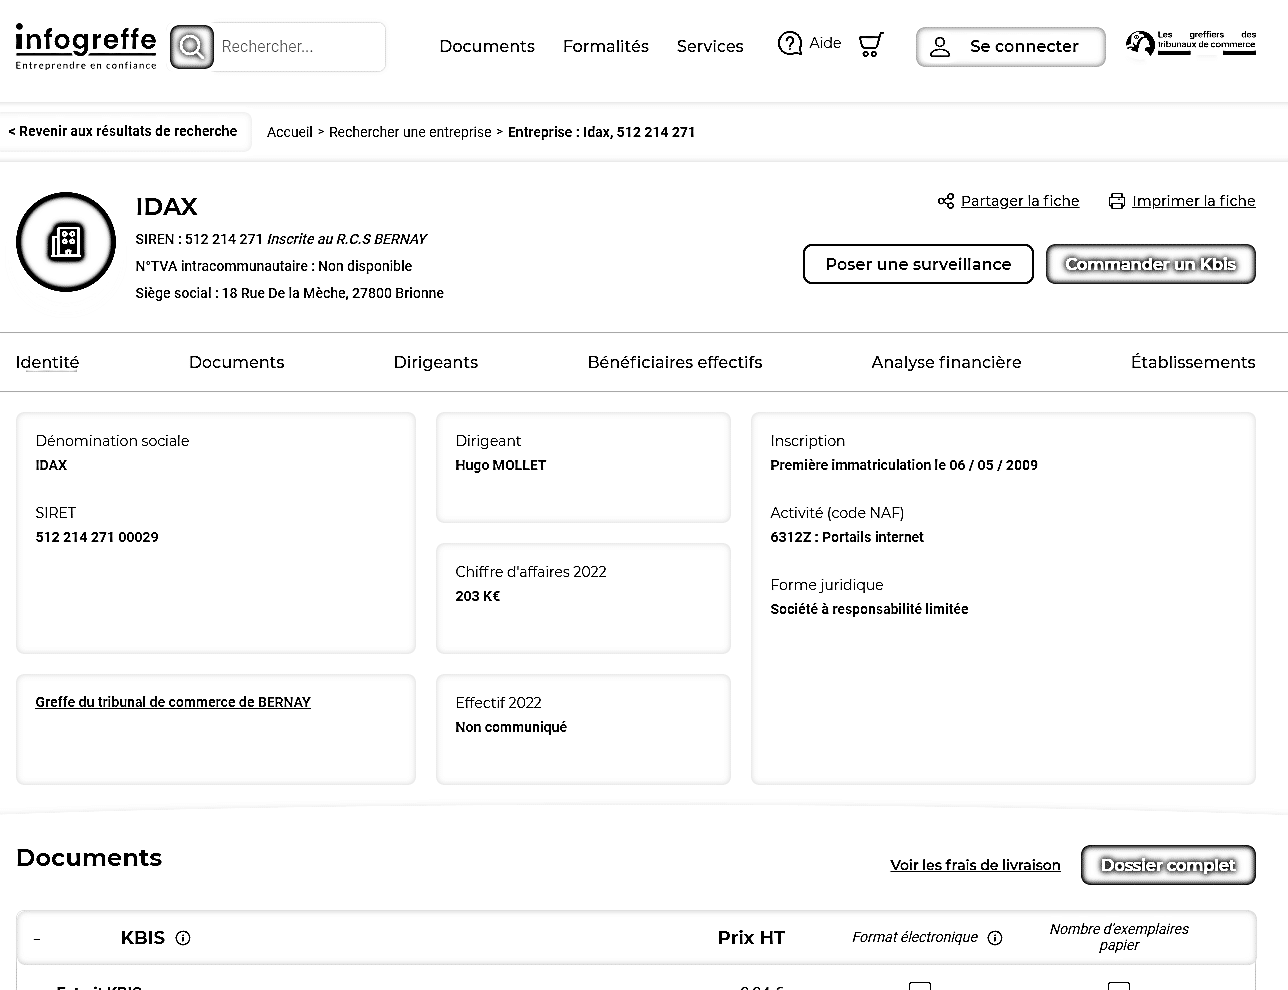Image resolution: width=1288 pixels, height=990 pixels.
Task: Switch to the Dirigeants tab
Action: pos(435,362)
